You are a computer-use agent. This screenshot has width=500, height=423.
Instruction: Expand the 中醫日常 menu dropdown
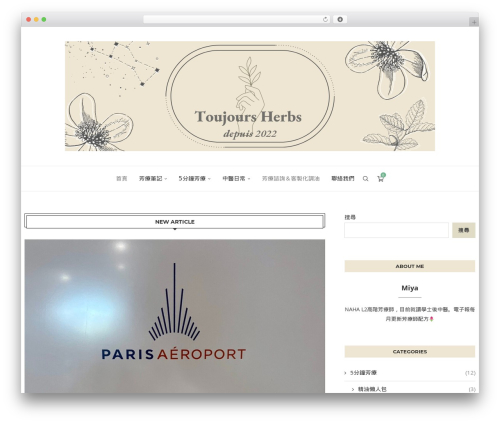(236, 179)
